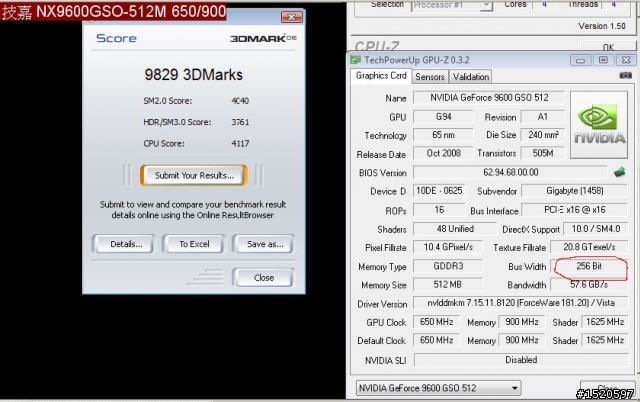Click Pixel Fillrate value 10.4 GPixel/s
The height and width of the screenshot is (402, 640).
pos(448,247)
